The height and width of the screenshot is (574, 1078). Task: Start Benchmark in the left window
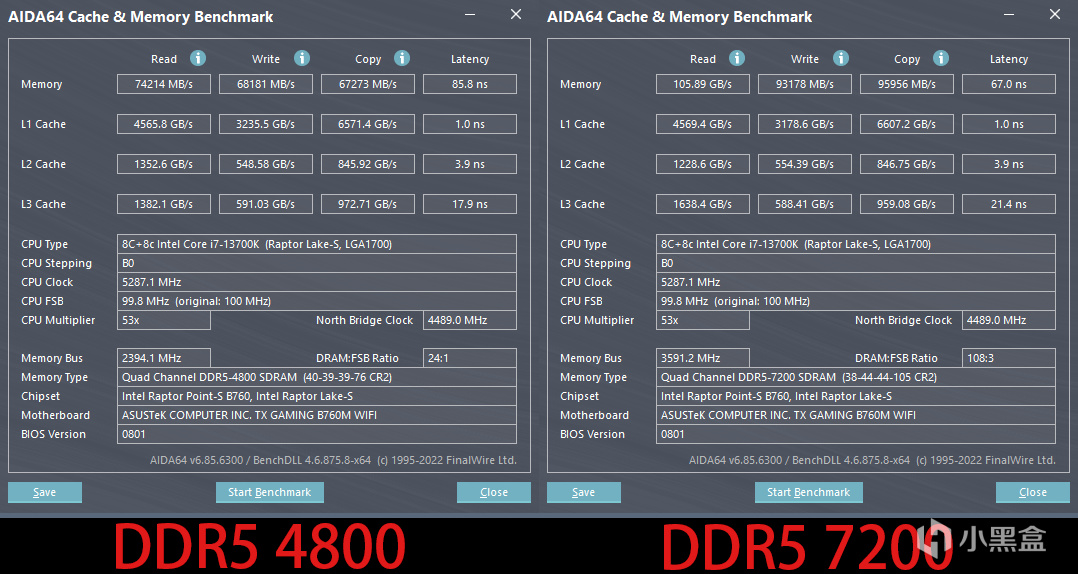coord(270,492)
